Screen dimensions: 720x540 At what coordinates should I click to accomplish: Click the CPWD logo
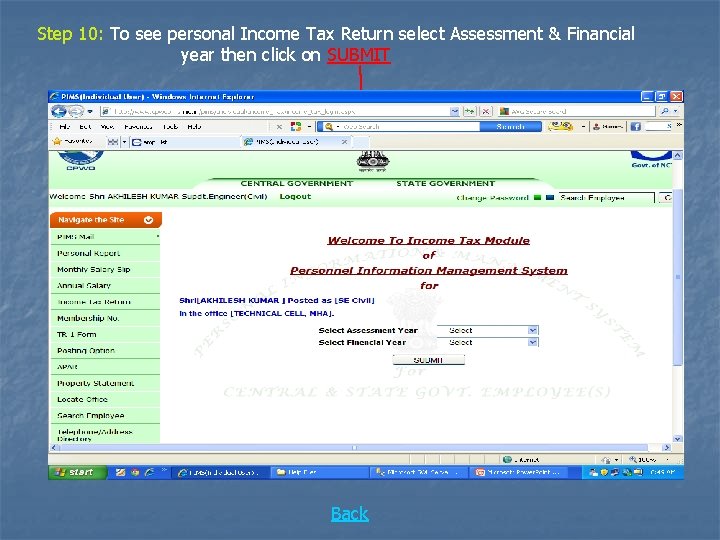click(80, 161)
